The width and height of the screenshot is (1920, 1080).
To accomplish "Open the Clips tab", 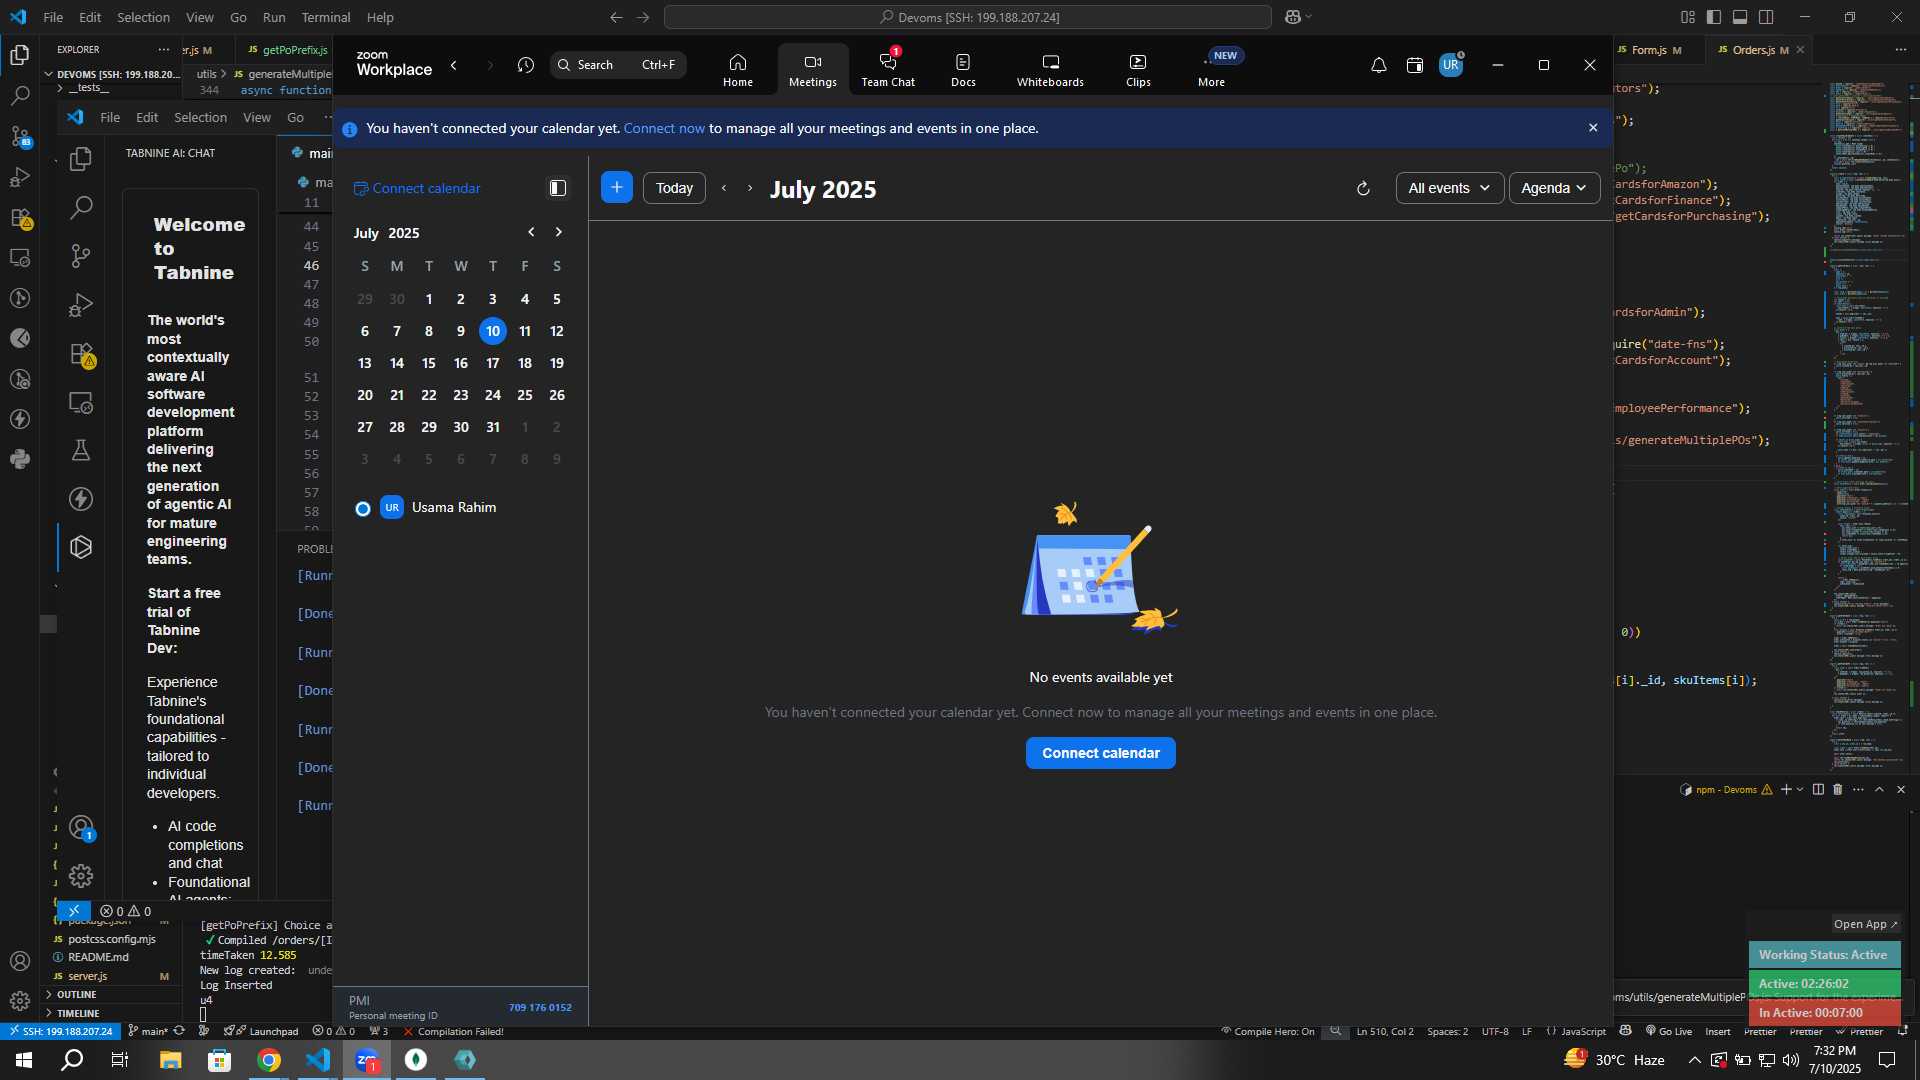I will click(x=1138, y=70).
